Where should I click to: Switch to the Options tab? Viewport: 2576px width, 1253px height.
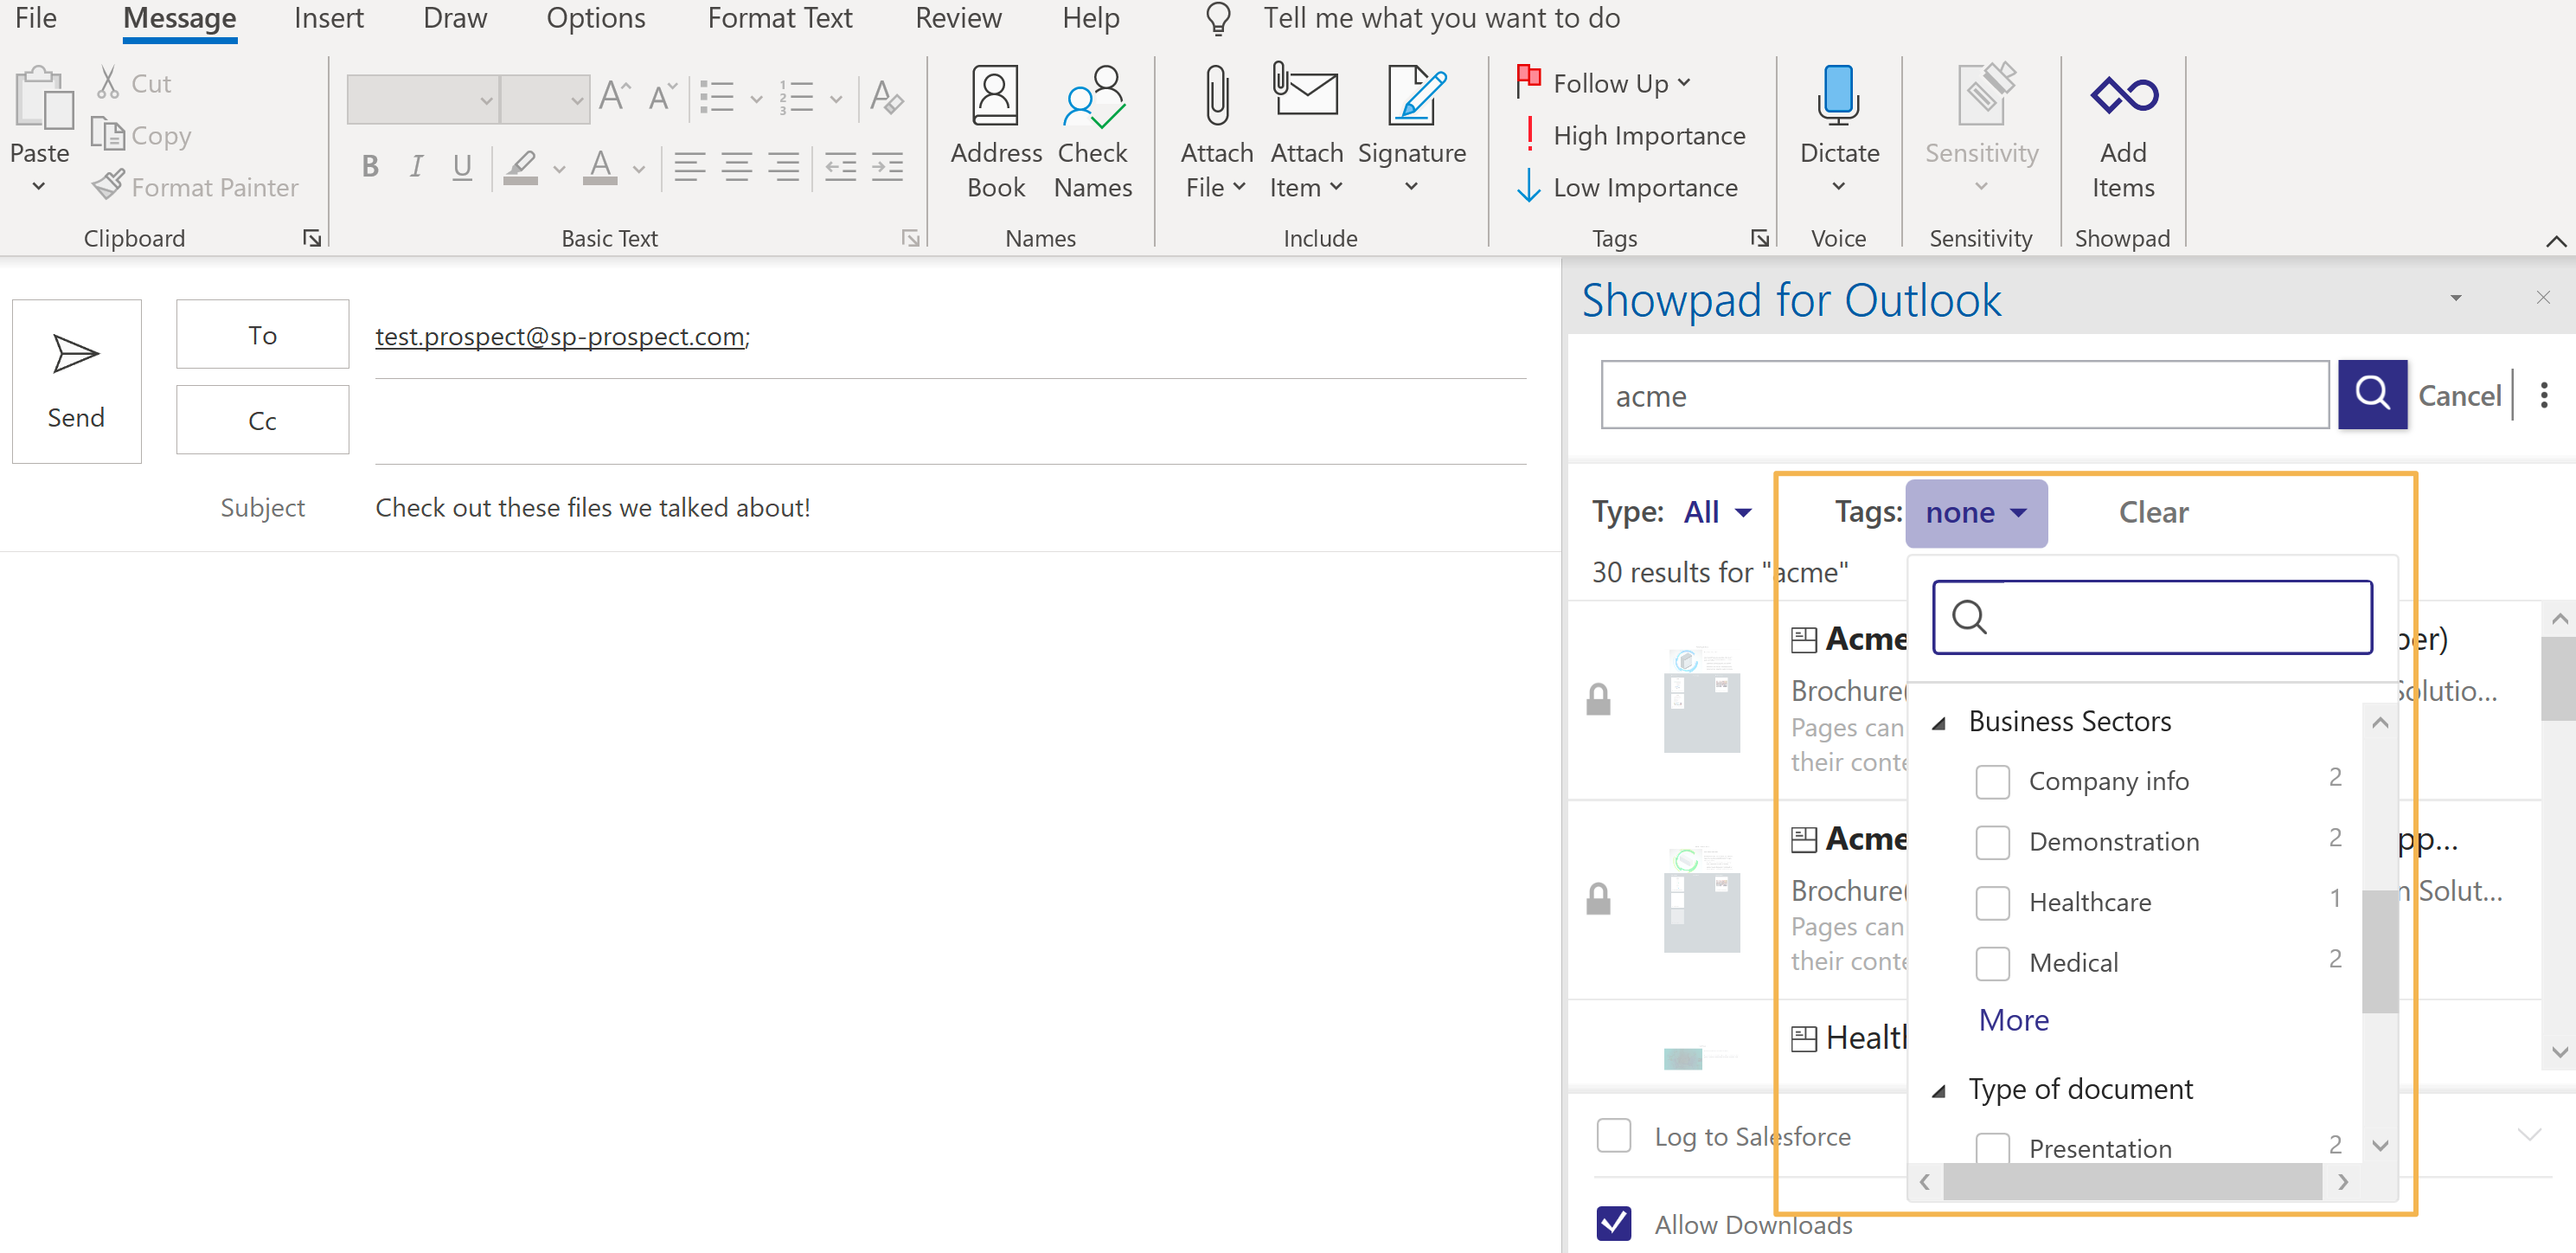coord(595,18)
